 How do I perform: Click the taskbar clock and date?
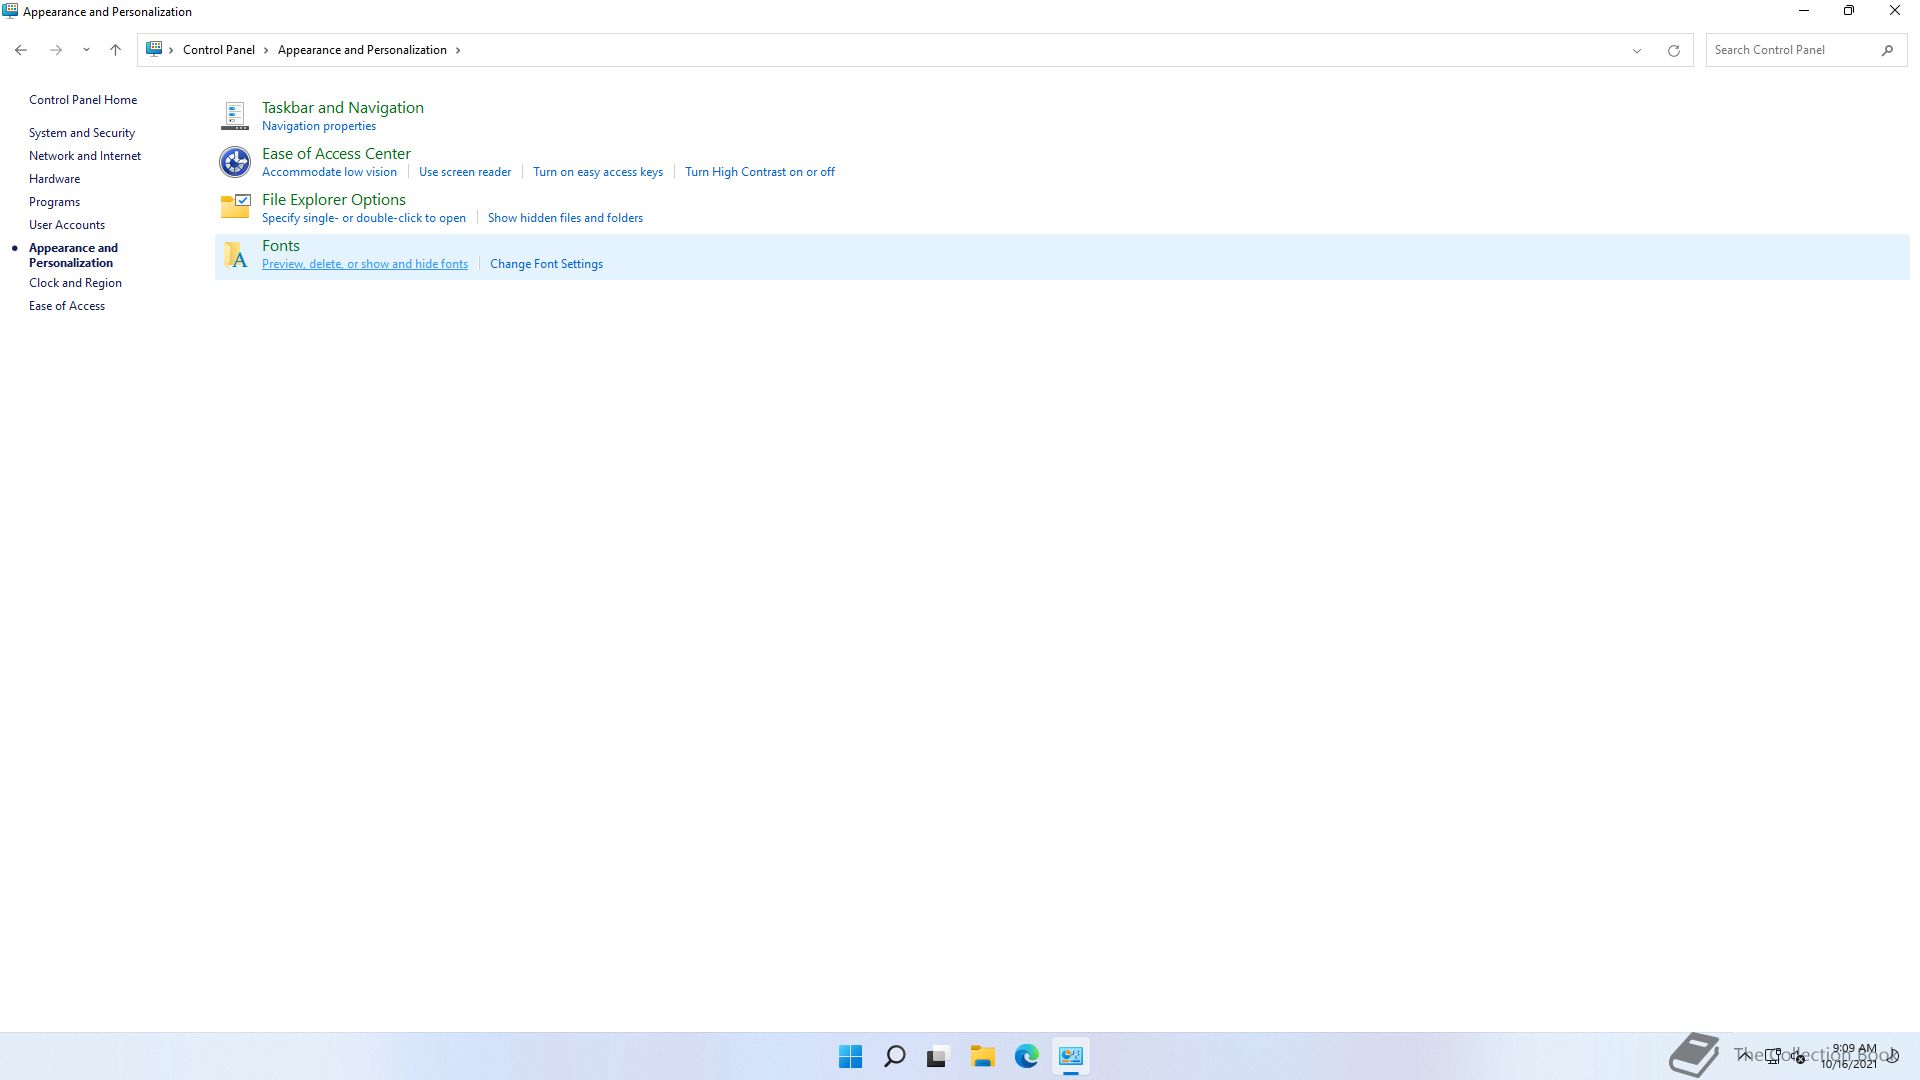[x=1851, y=1056]
